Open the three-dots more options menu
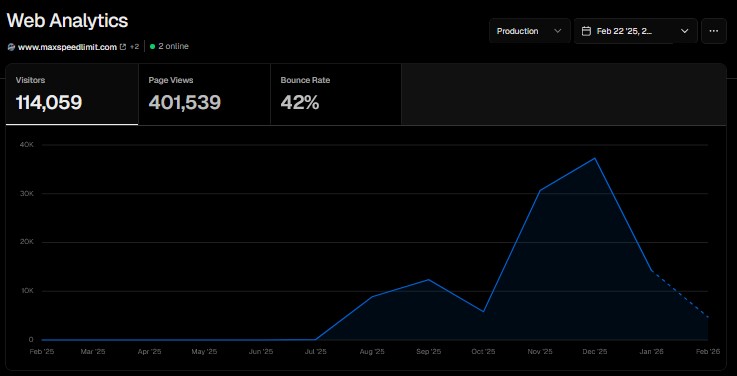 click(713, 31)
